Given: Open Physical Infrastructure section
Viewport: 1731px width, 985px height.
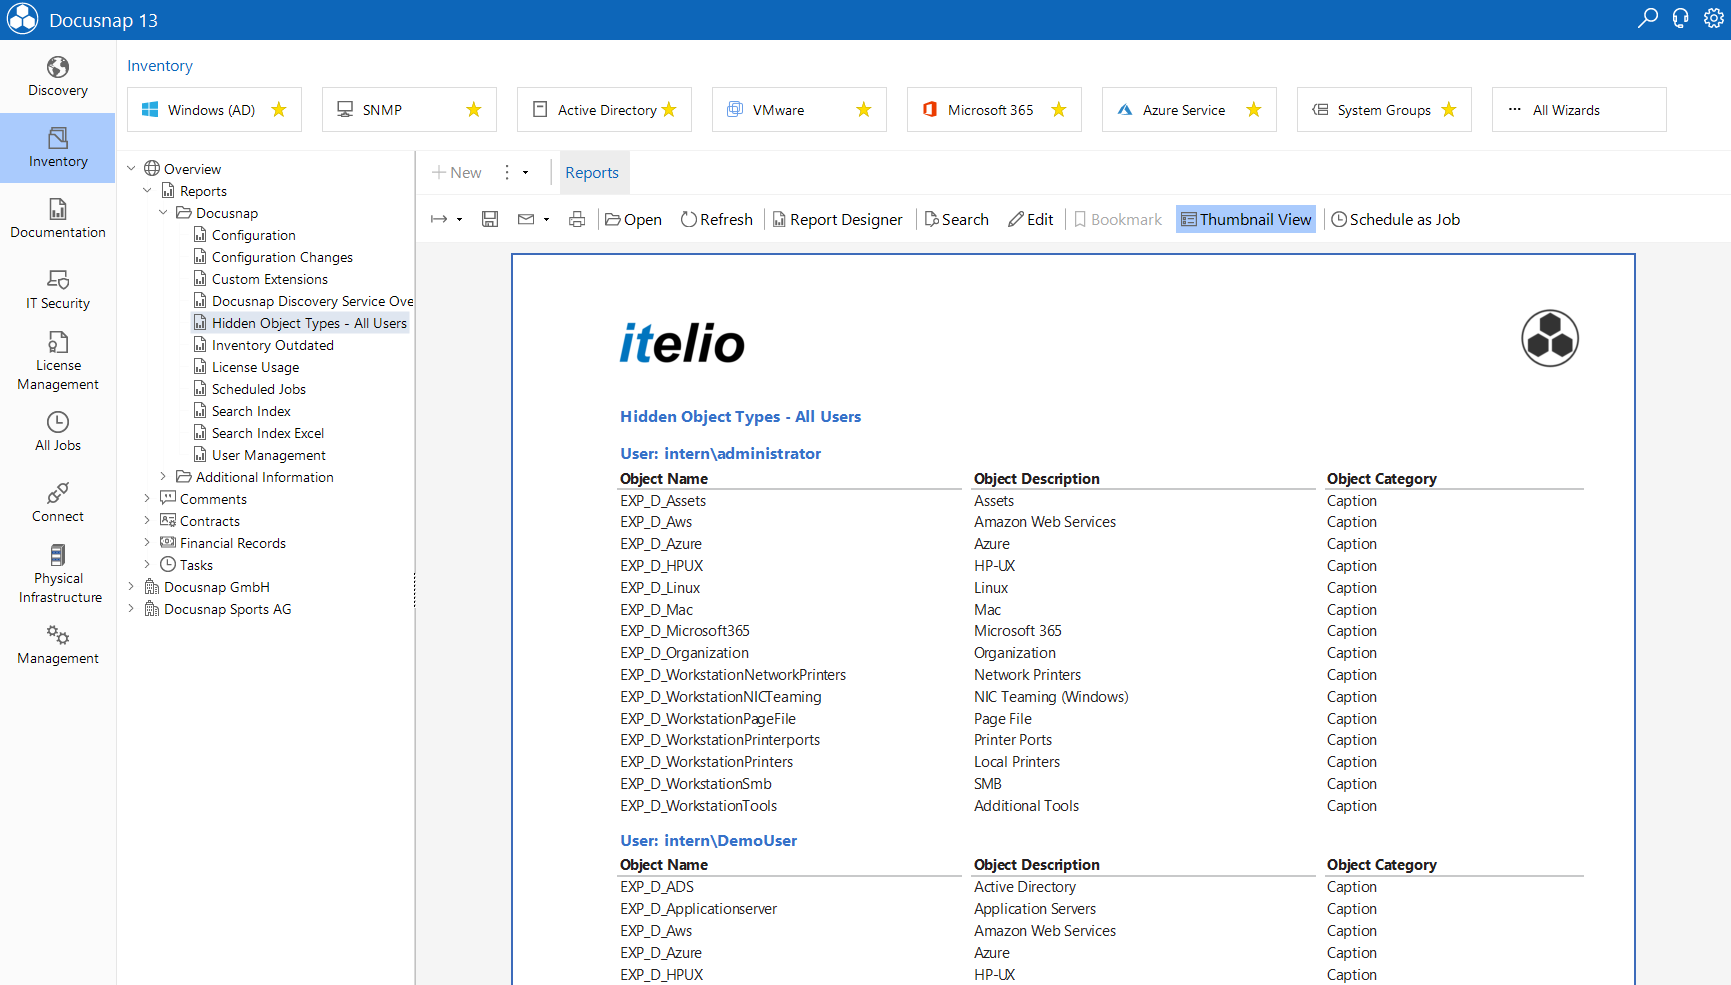Looking at the screenshot, I should click(x=58, y=574).
